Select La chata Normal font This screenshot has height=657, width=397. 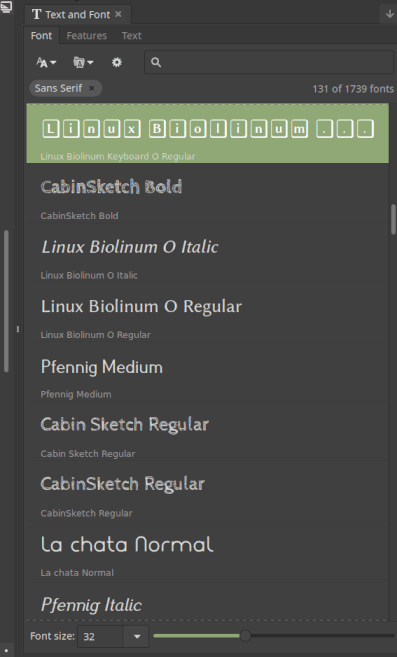(208, 550)
